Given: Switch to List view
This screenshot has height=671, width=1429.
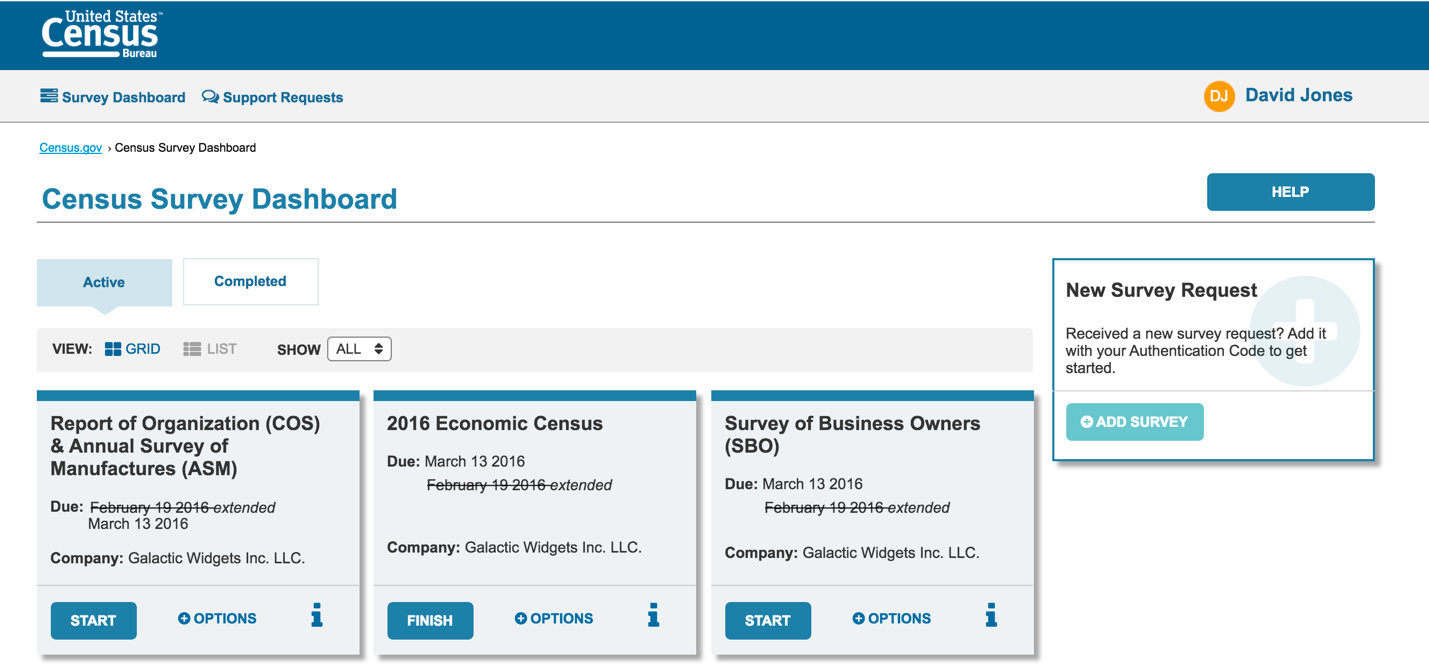Looking at the screenshot, I should [x=210, y=349].
